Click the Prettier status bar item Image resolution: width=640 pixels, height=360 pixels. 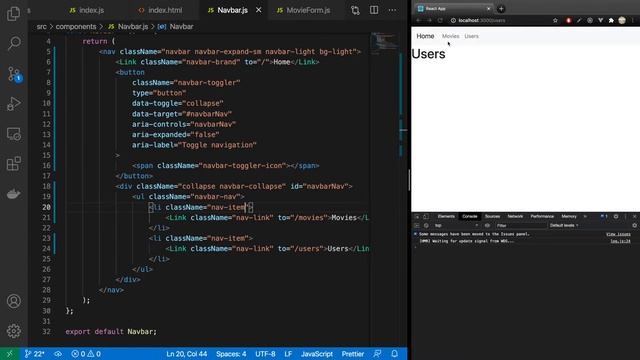[353, 354]
